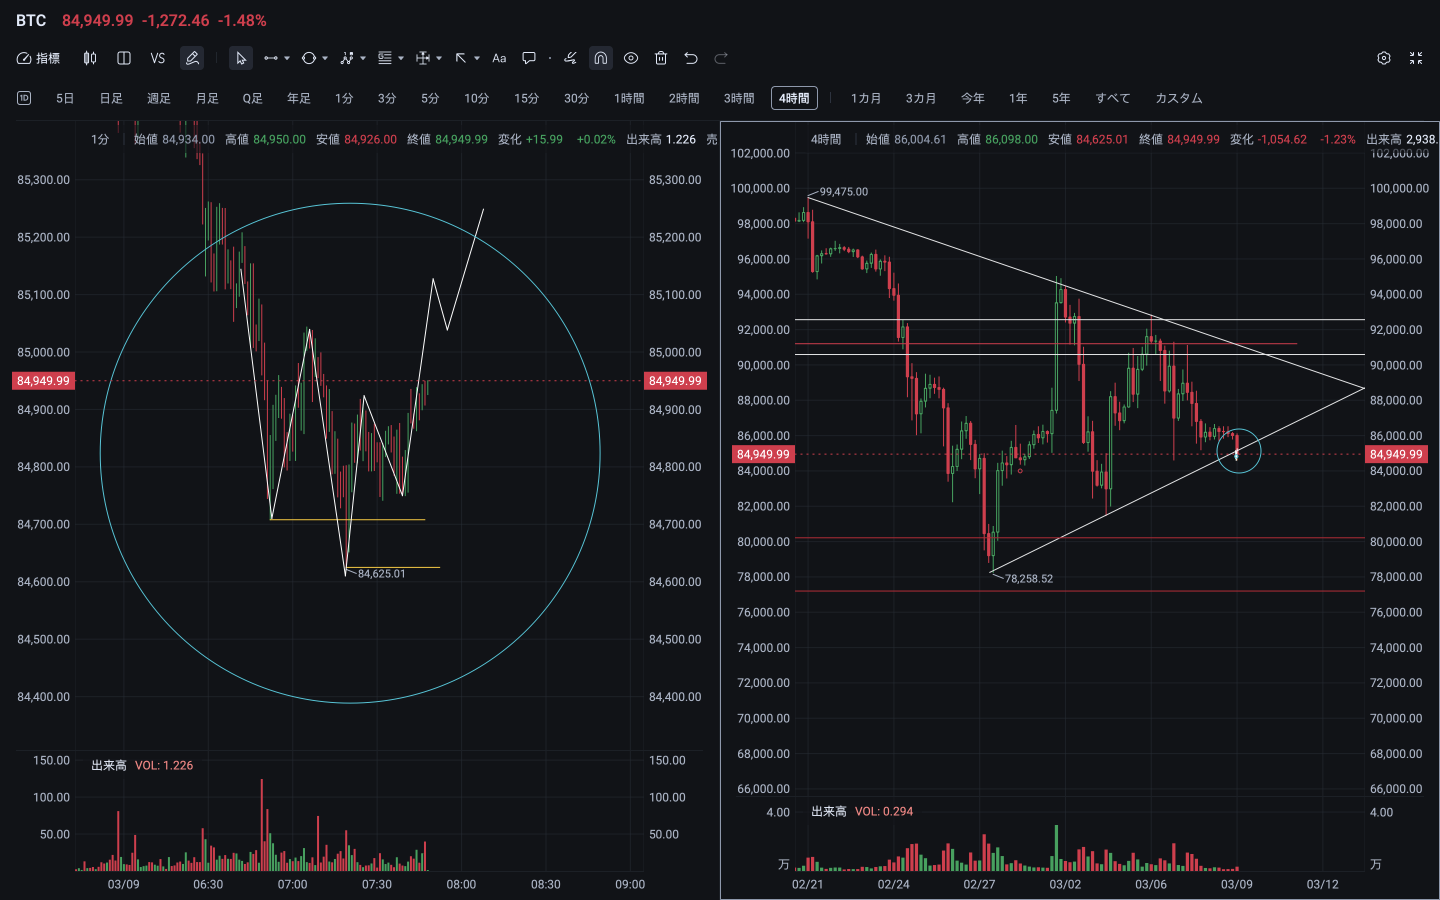Expand the line tool dropdown arrow
1440x900 pixels.
pyautogui.click(x=287, y=58)
